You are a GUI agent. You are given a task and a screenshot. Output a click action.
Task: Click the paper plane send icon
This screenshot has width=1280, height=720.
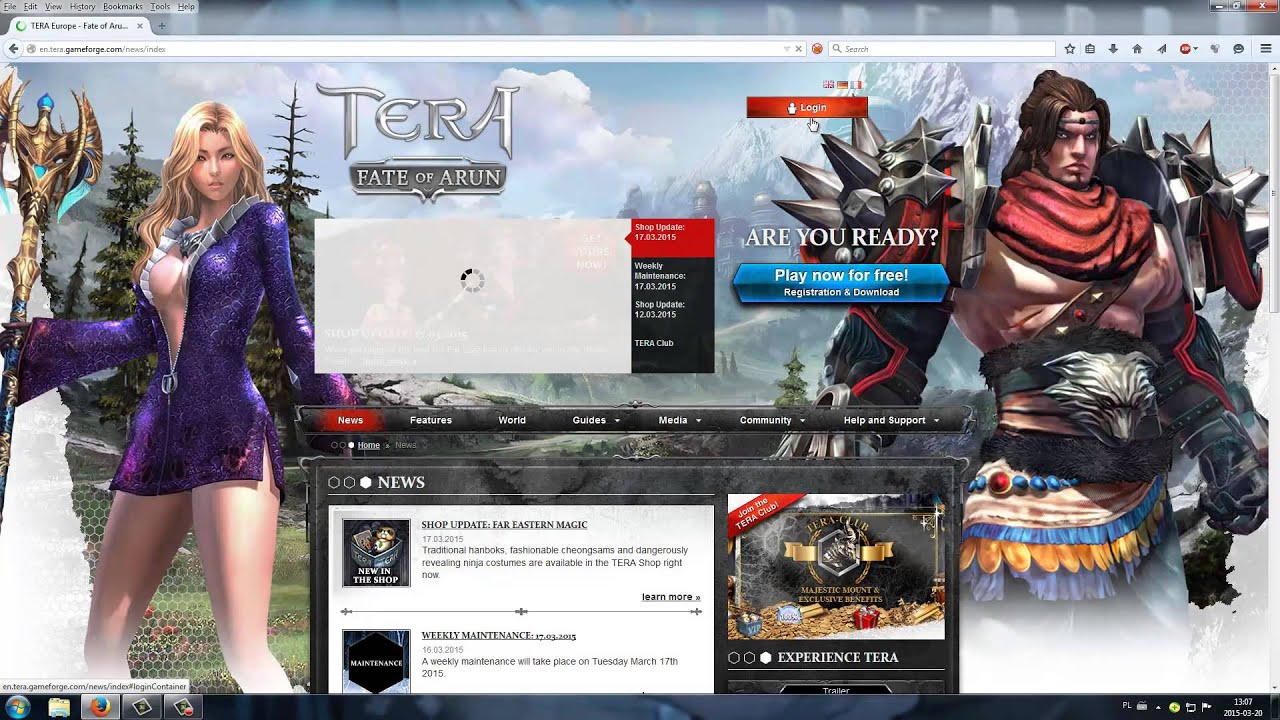1161,49
